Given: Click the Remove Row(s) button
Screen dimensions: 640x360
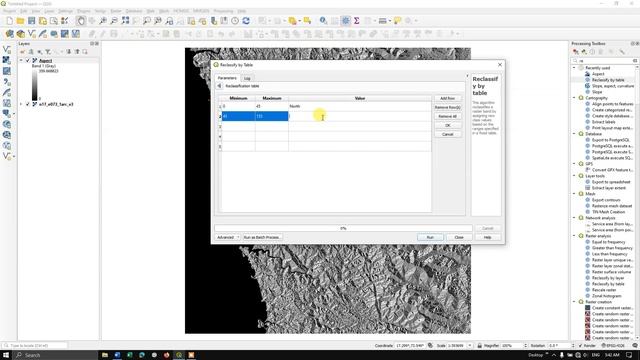Looking at the screenshot, I should 448,107.
